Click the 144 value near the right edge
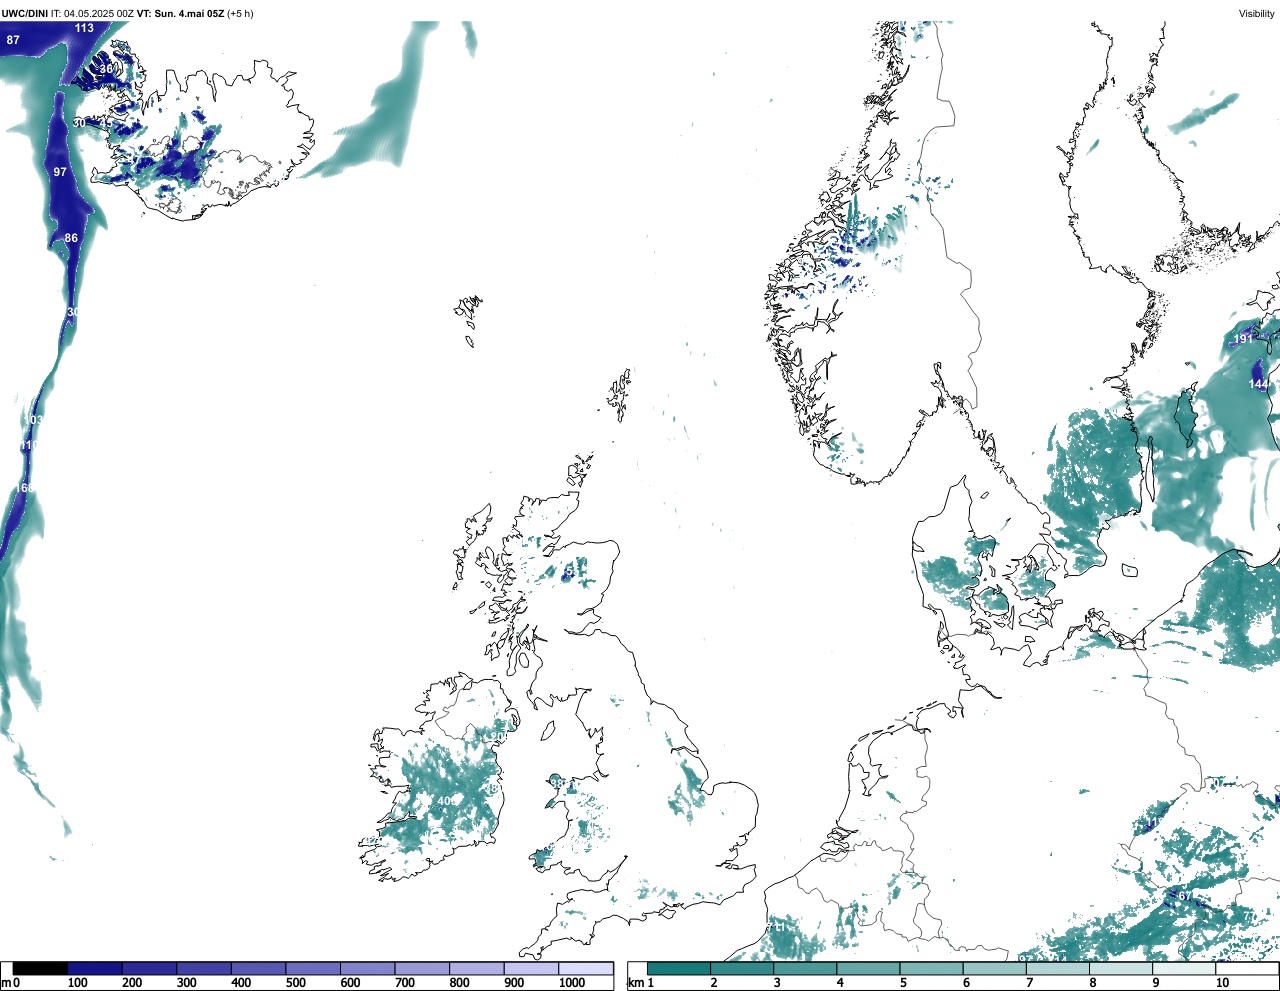Viewport: 1280px width, 991px height. (1258, 384)
